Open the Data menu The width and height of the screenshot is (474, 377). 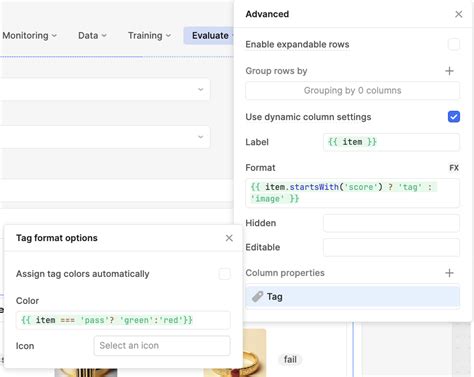[x=92, y=35]
